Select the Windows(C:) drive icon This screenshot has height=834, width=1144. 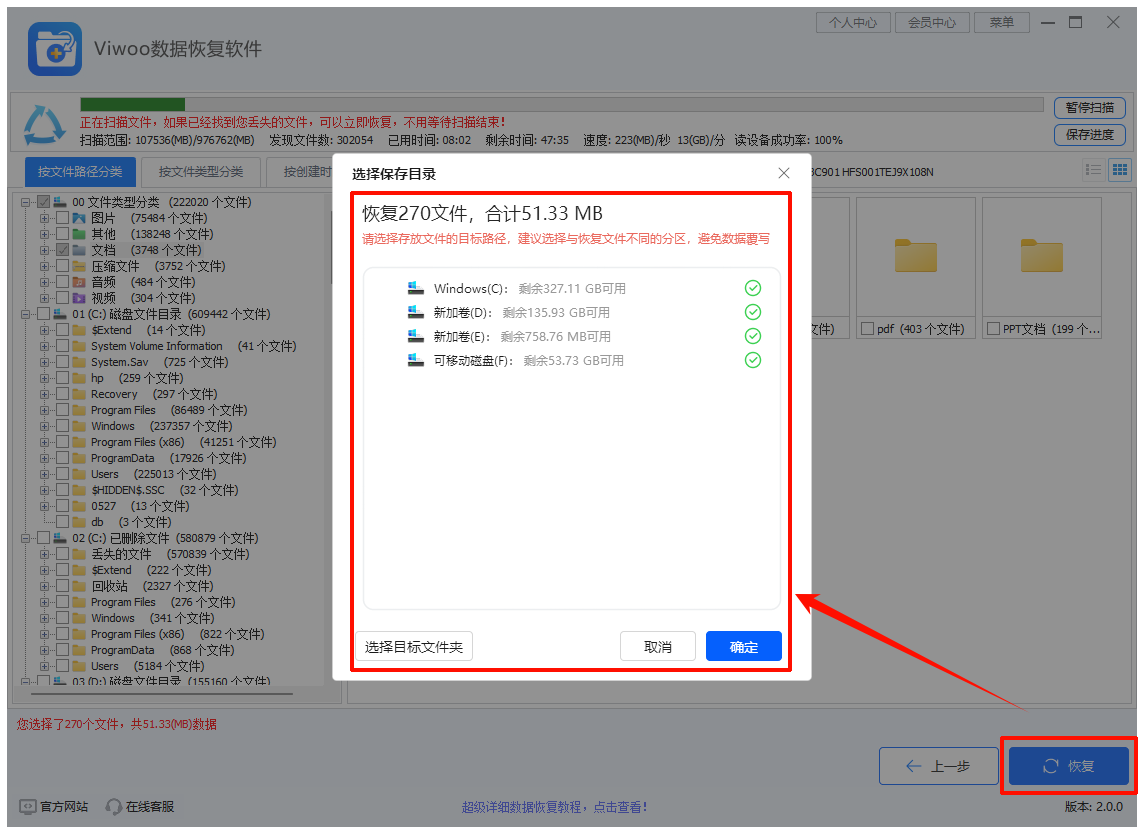[x=416, y=288]
